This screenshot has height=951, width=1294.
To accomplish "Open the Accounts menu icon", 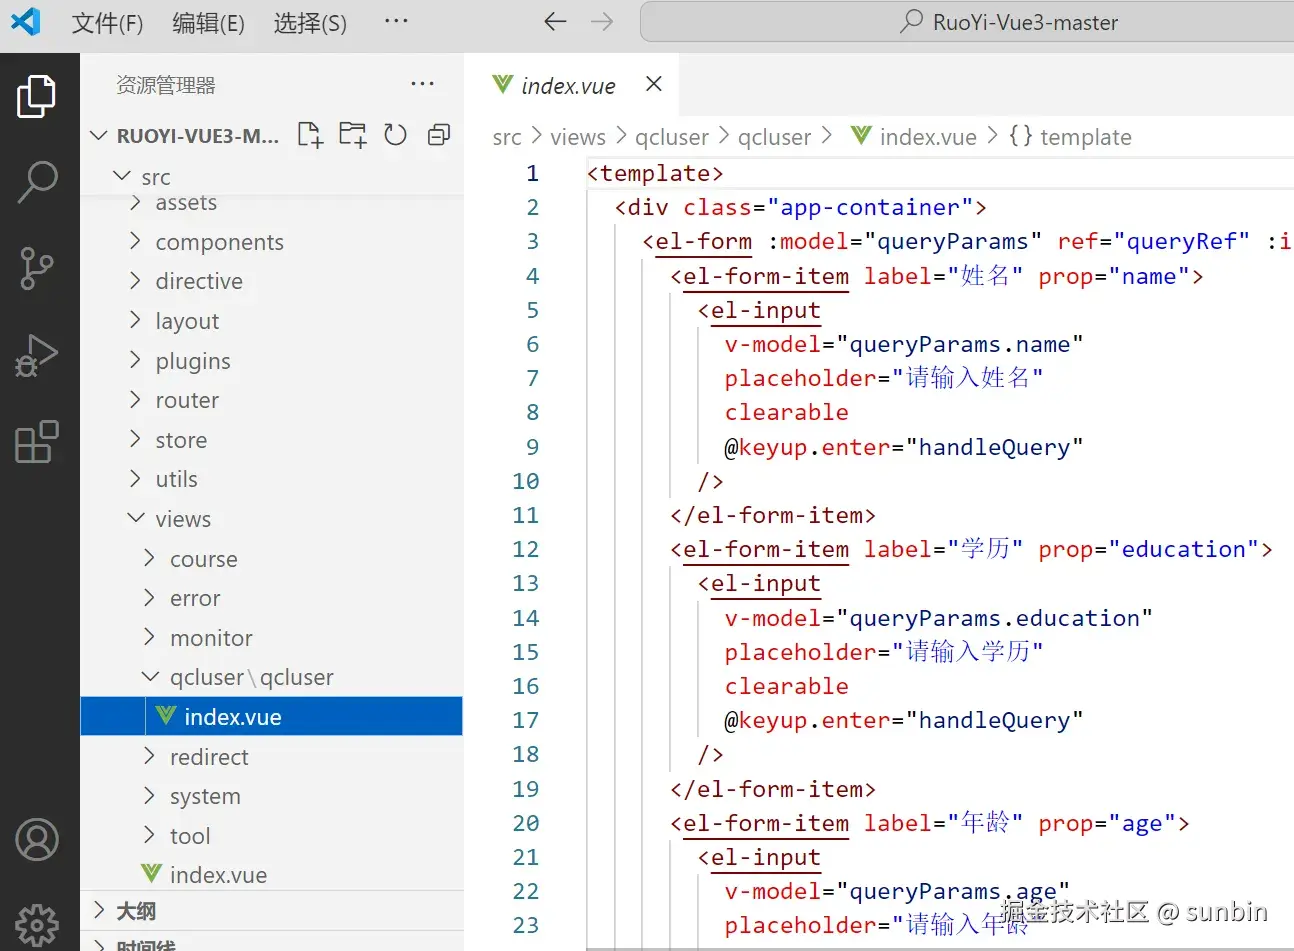I will [37, 840].
